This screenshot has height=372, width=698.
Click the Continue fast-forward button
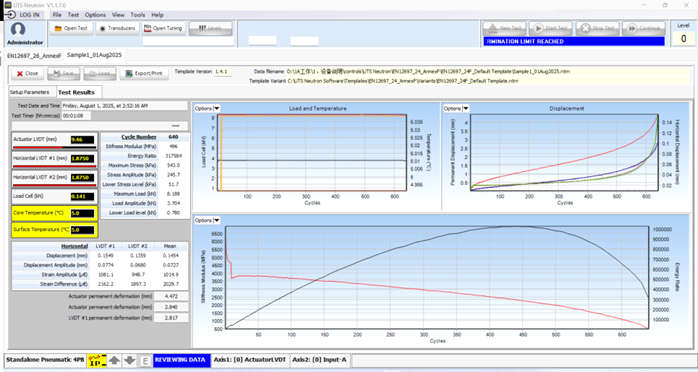644,28
